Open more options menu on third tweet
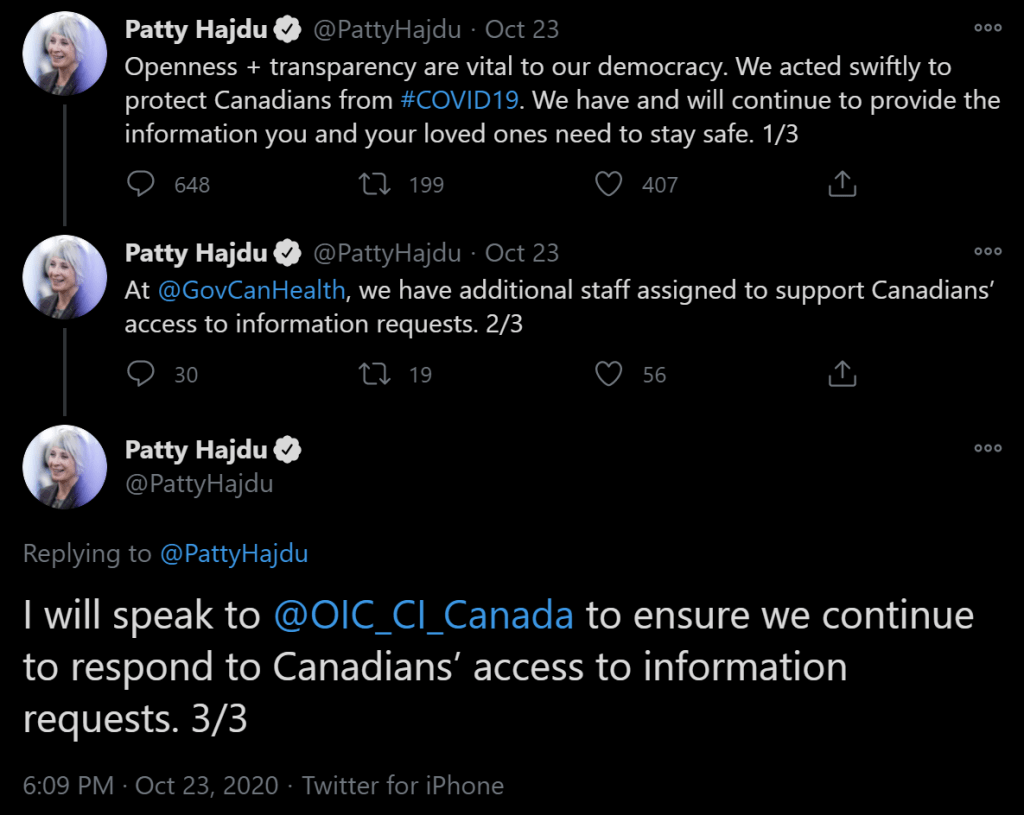Viewport: 1024px width, 815px height. (987, 448)
